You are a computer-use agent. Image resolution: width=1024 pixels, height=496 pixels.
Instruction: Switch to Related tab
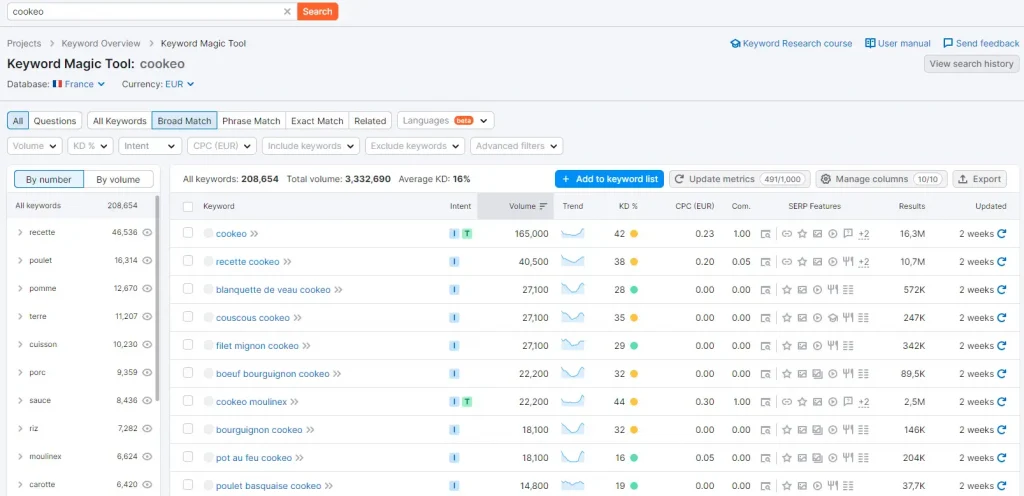tap(370, 121)
